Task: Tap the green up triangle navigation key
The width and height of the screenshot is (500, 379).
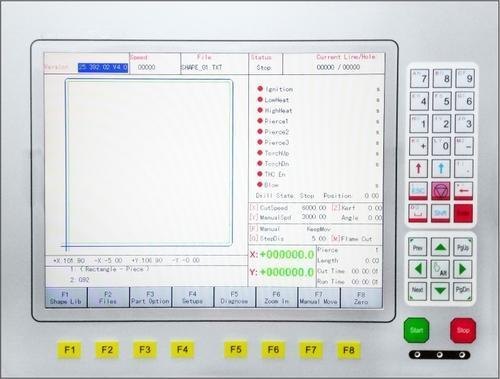Action: pyautogui.click(x=440, y=247)
